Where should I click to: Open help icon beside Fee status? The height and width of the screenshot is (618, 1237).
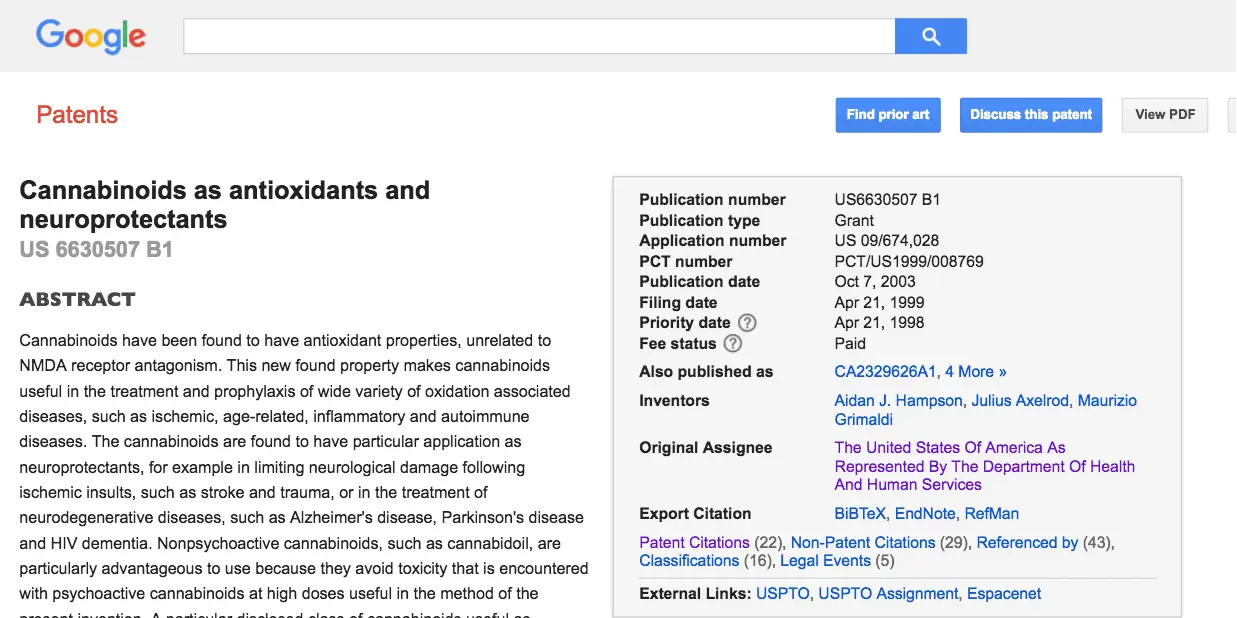[x=733, y=344]
